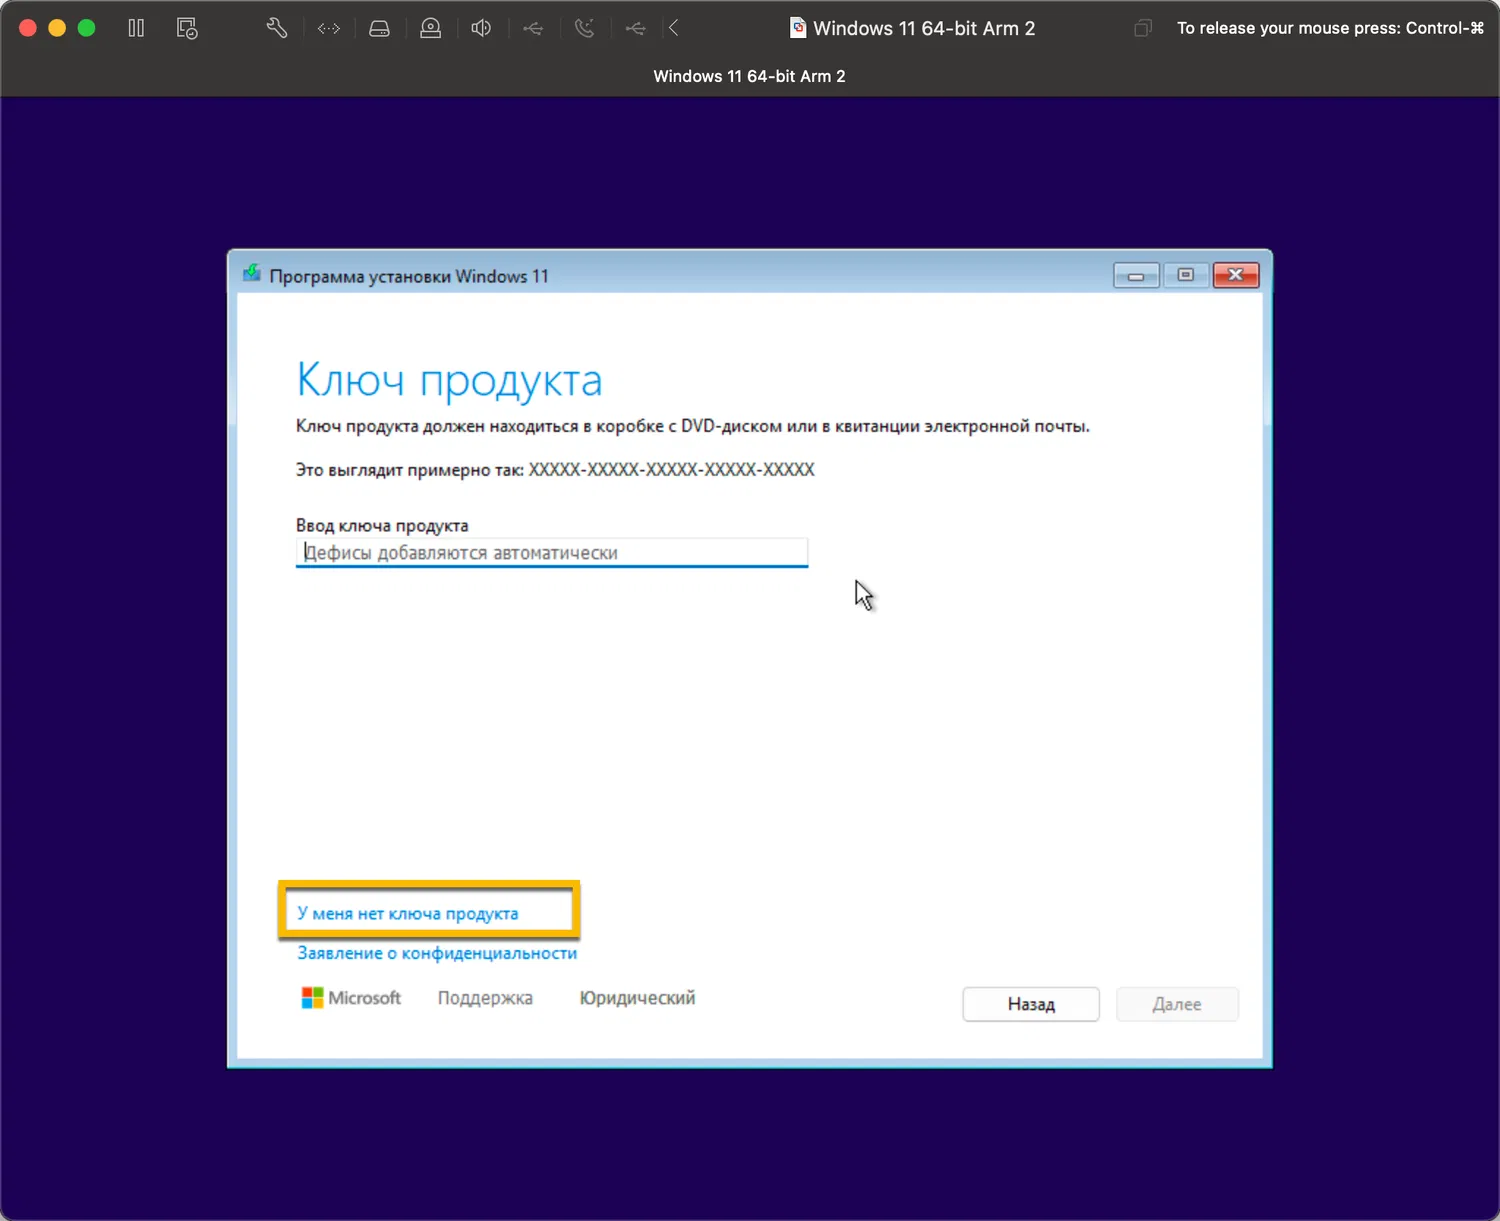The width and height of the screenshot is (1500, 1221).
Task: Click the 'Ключ продукта' heading
Action: (449, 380)
